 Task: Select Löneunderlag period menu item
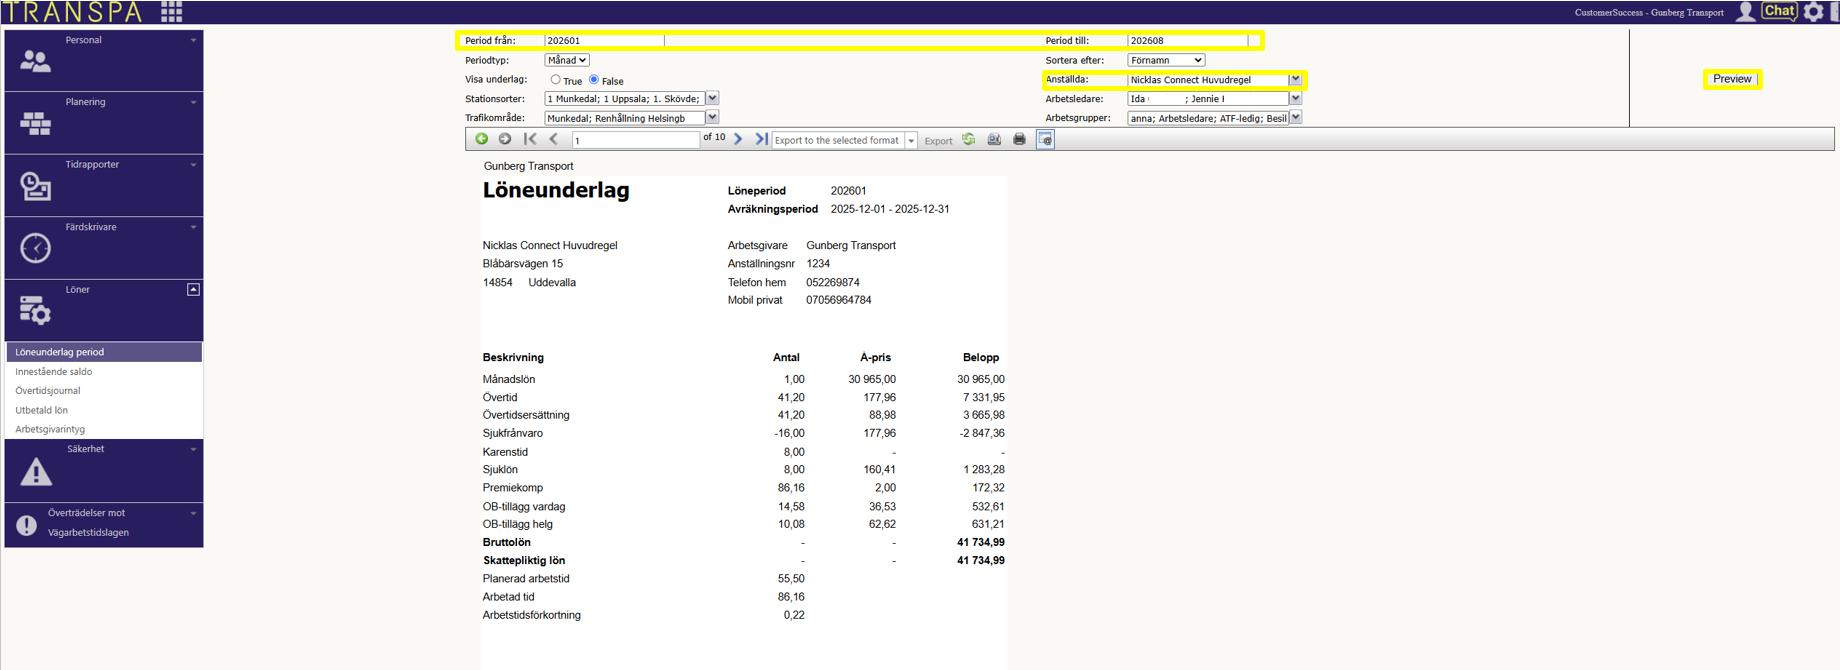point(104,352)
